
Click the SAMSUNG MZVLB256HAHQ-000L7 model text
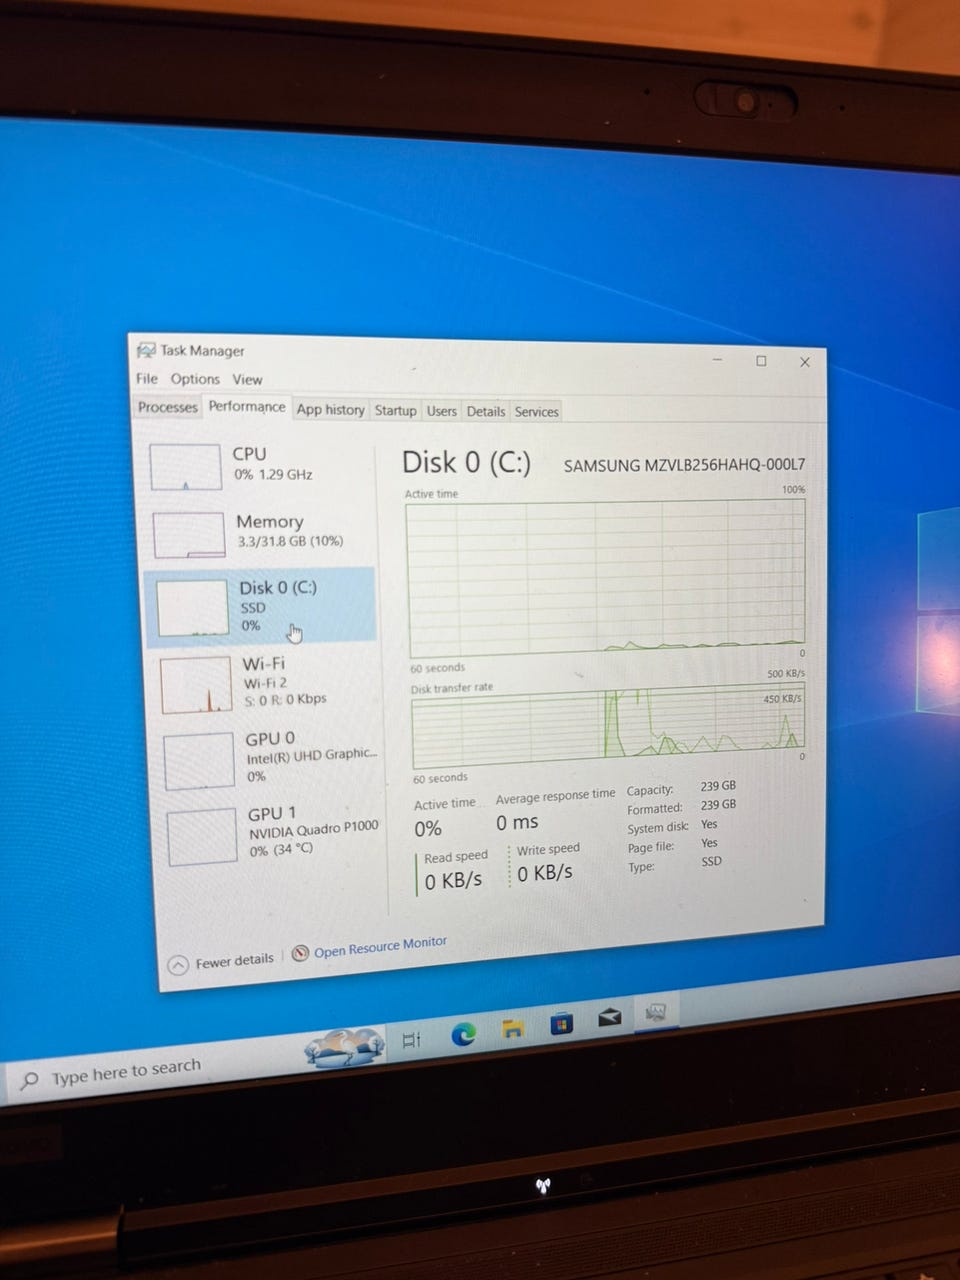point(684,465)
